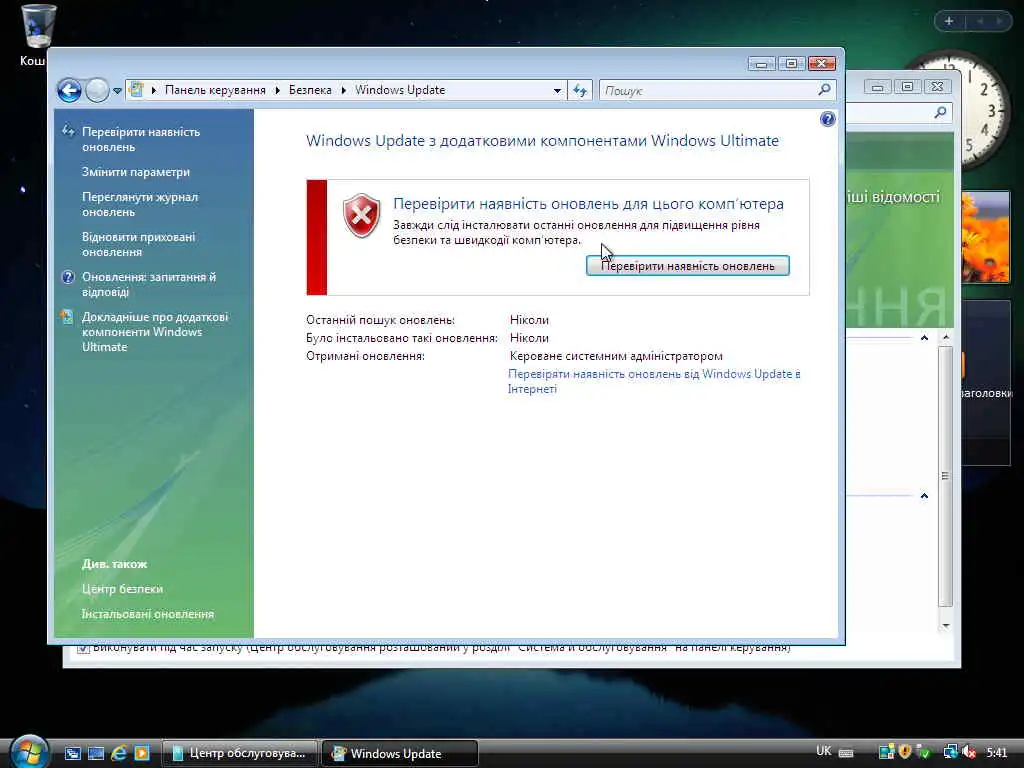
Task: Open Оновлення: запитання й відповіді link
Action: 148,284
